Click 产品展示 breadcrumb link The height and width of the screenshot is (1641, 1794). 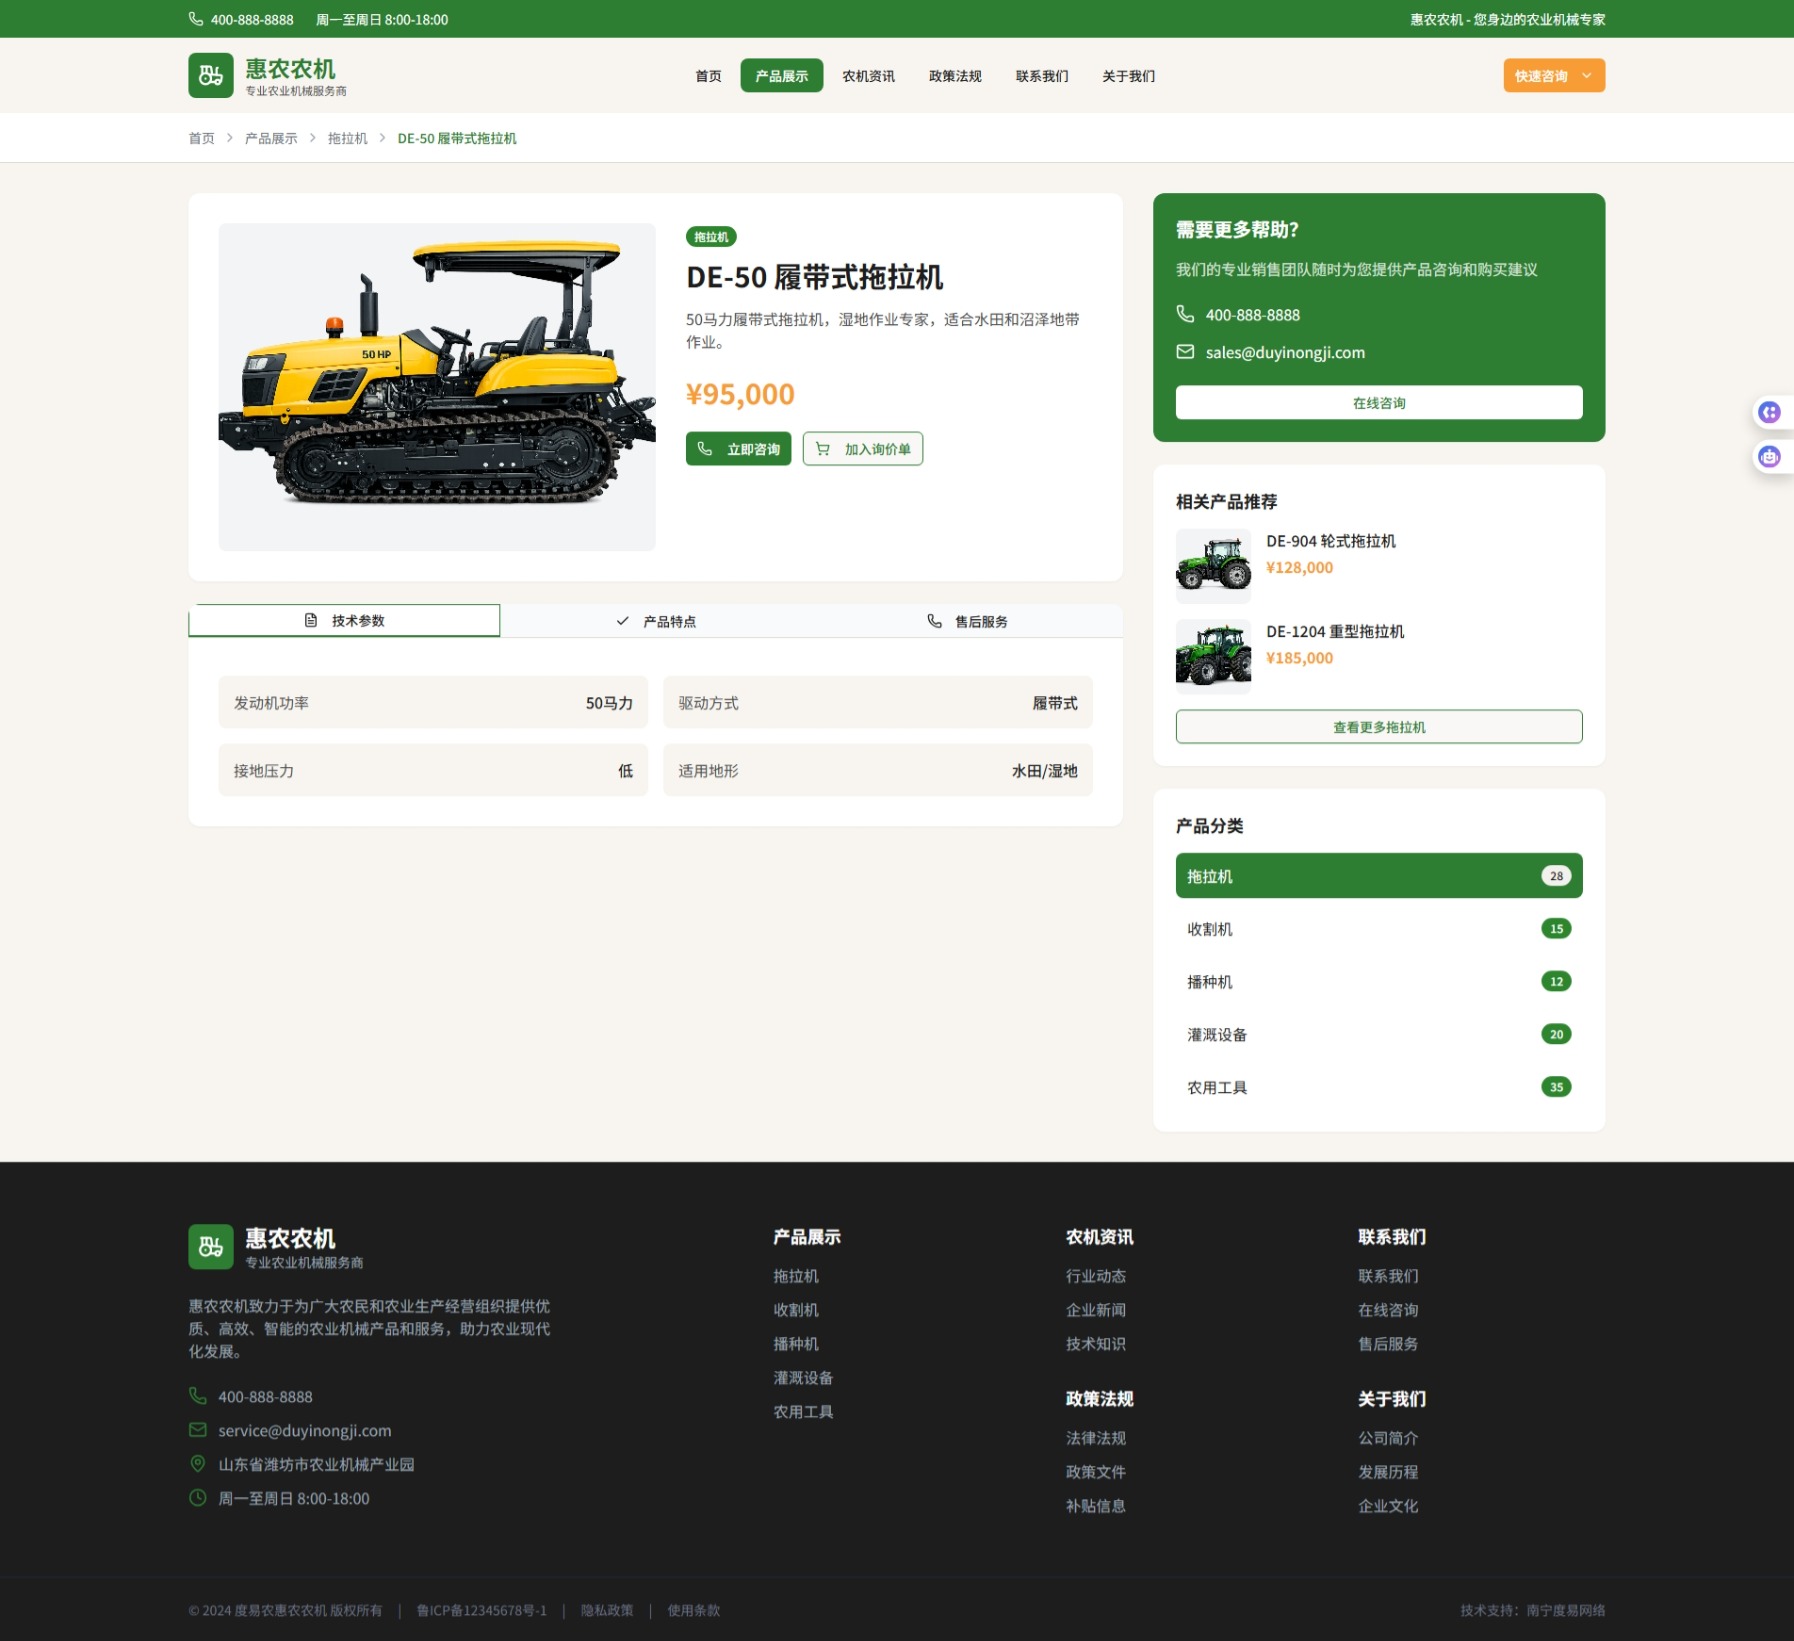point(271,139)
